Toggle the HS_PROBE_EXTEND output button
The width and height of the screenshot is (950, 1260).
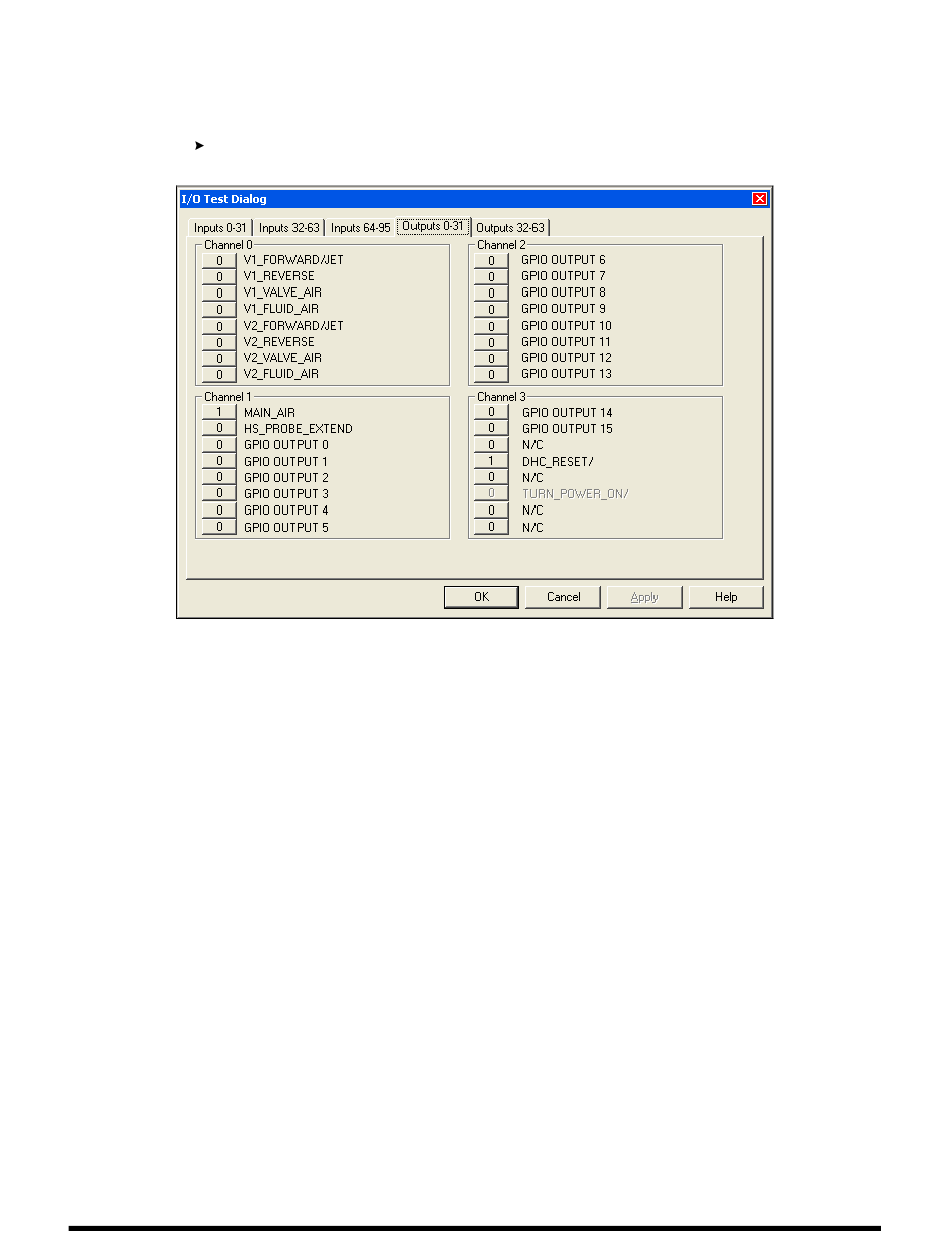point(219,428)
